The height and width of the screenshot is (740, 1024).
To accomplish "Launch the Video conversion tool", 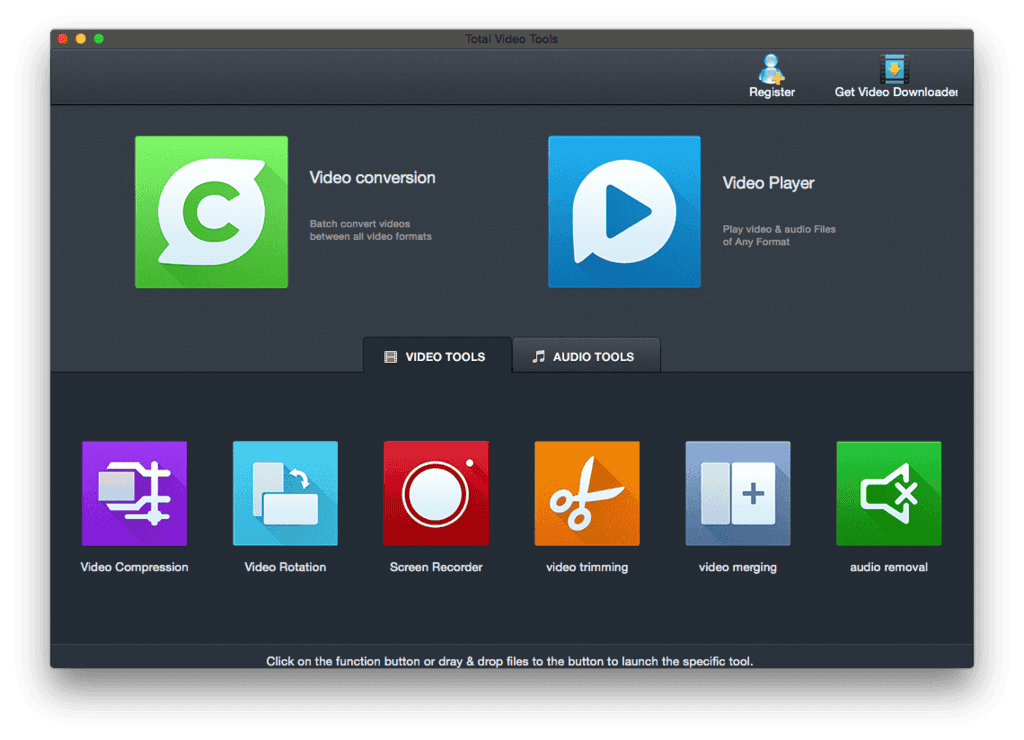I will (x=211, y=211).
